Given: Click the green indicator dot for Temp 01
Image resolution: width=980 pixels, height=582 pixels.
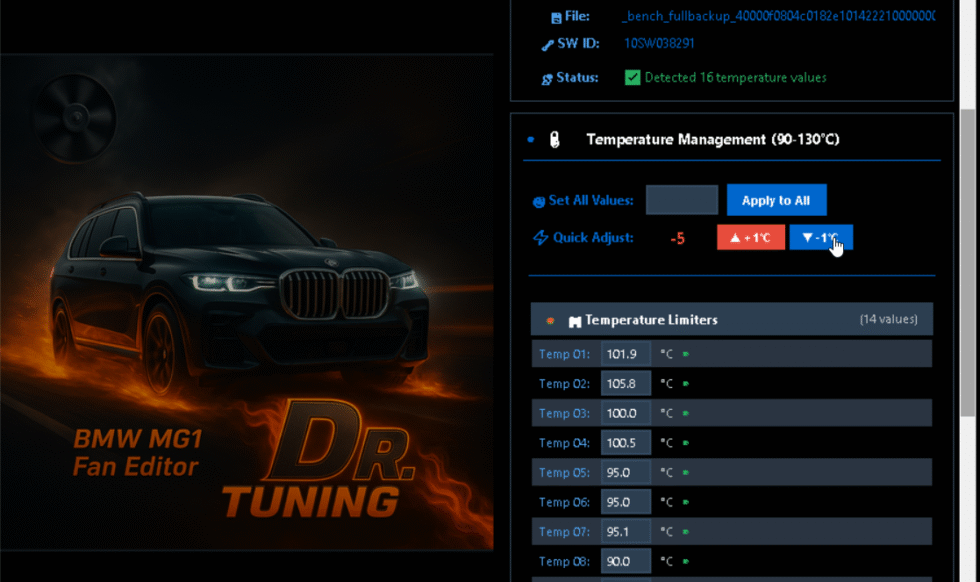Looking at the screenshot, I should pyautogui.click(x=686, y=354).
